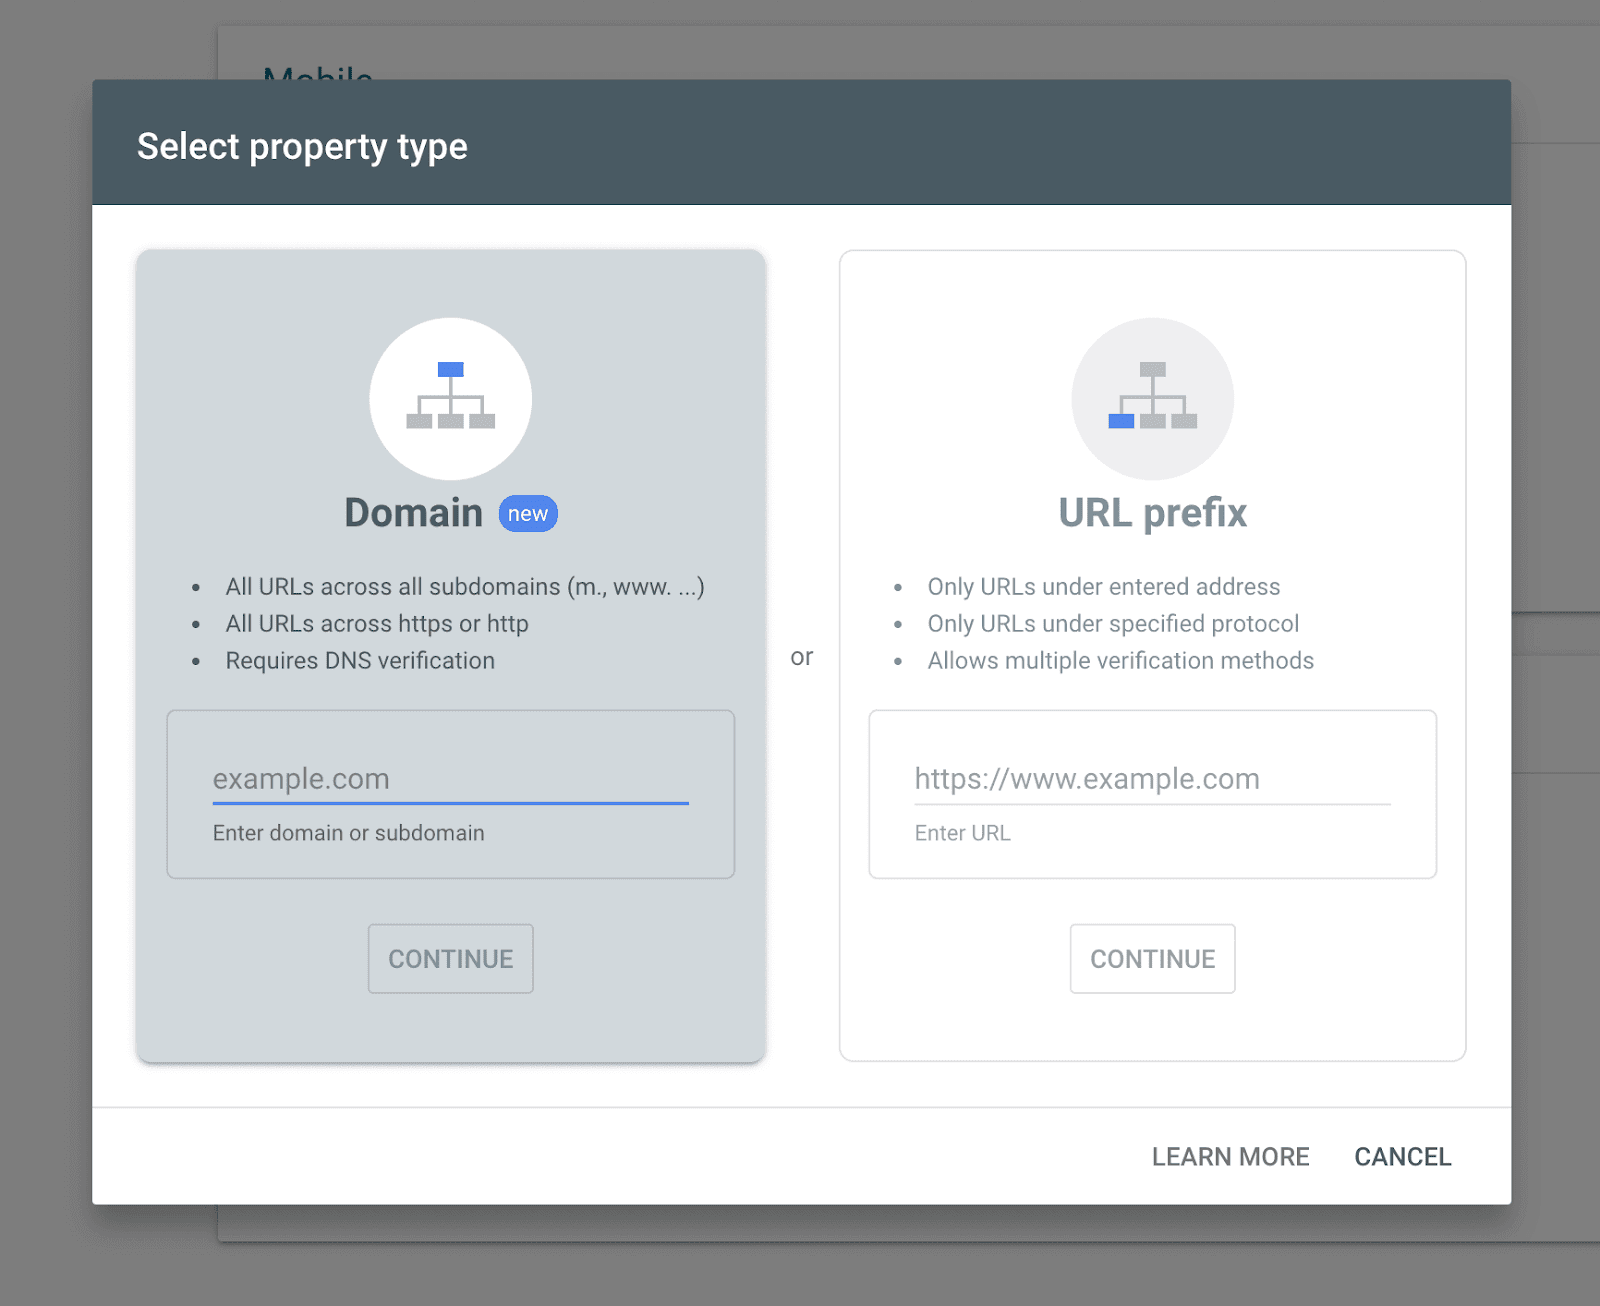The width and height of the screenshot is (1600, 1306).
Task: Click the 'or' separator between cards
Action: click(x=802, y=657)
